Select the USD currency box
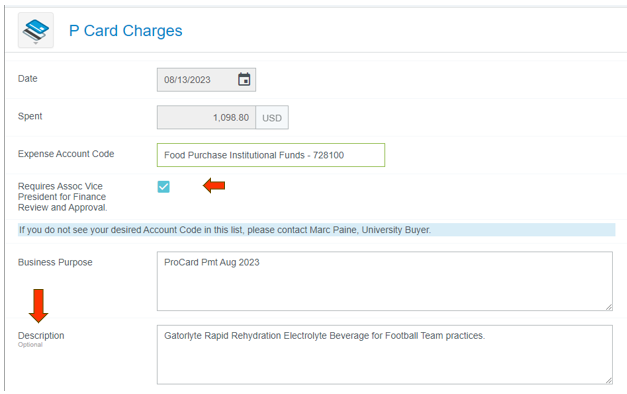 [272, 118]
